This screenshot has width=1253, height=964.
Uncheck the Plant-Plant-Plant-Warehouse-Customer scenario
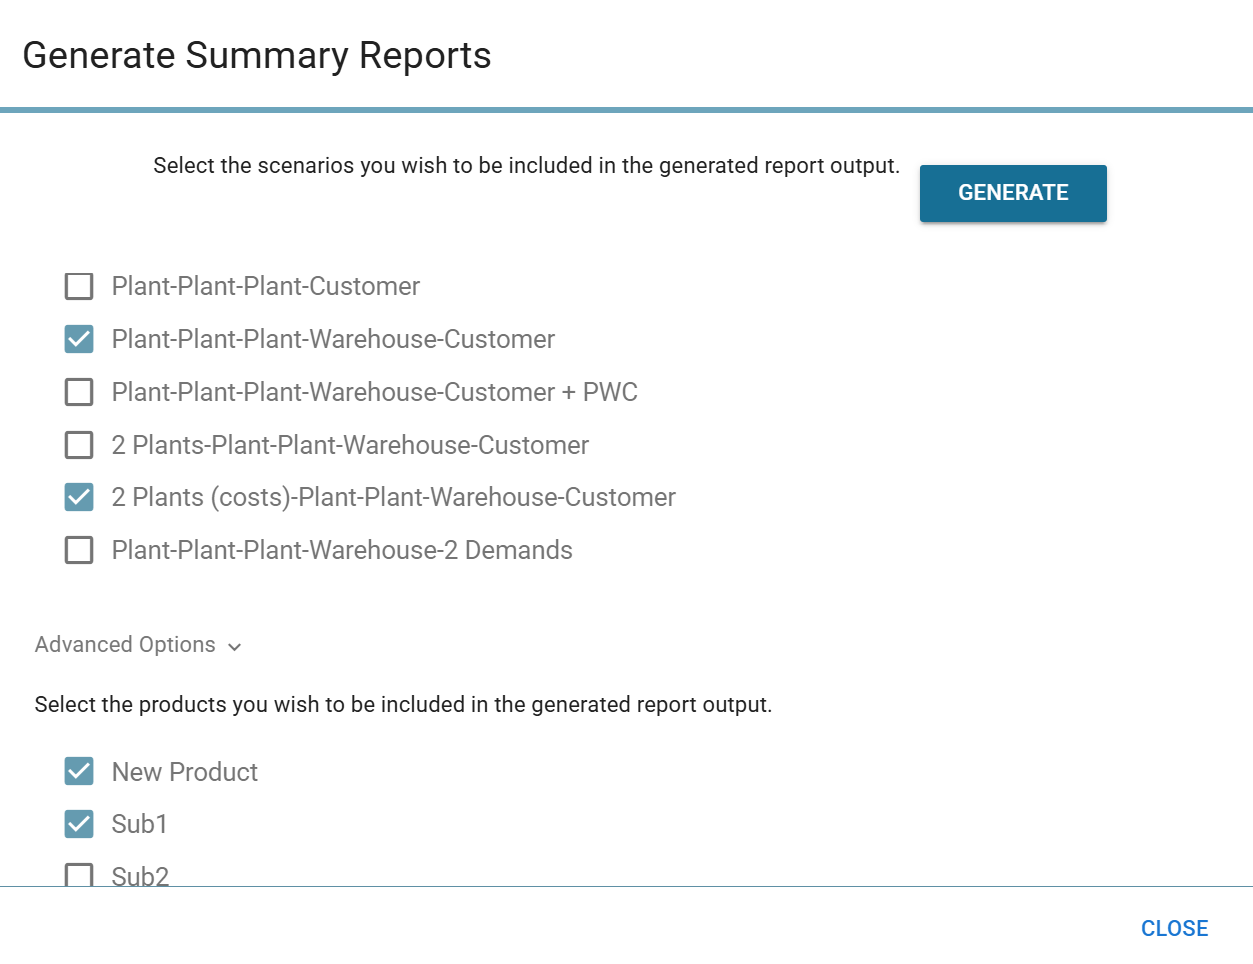click(x=79, y=339)
